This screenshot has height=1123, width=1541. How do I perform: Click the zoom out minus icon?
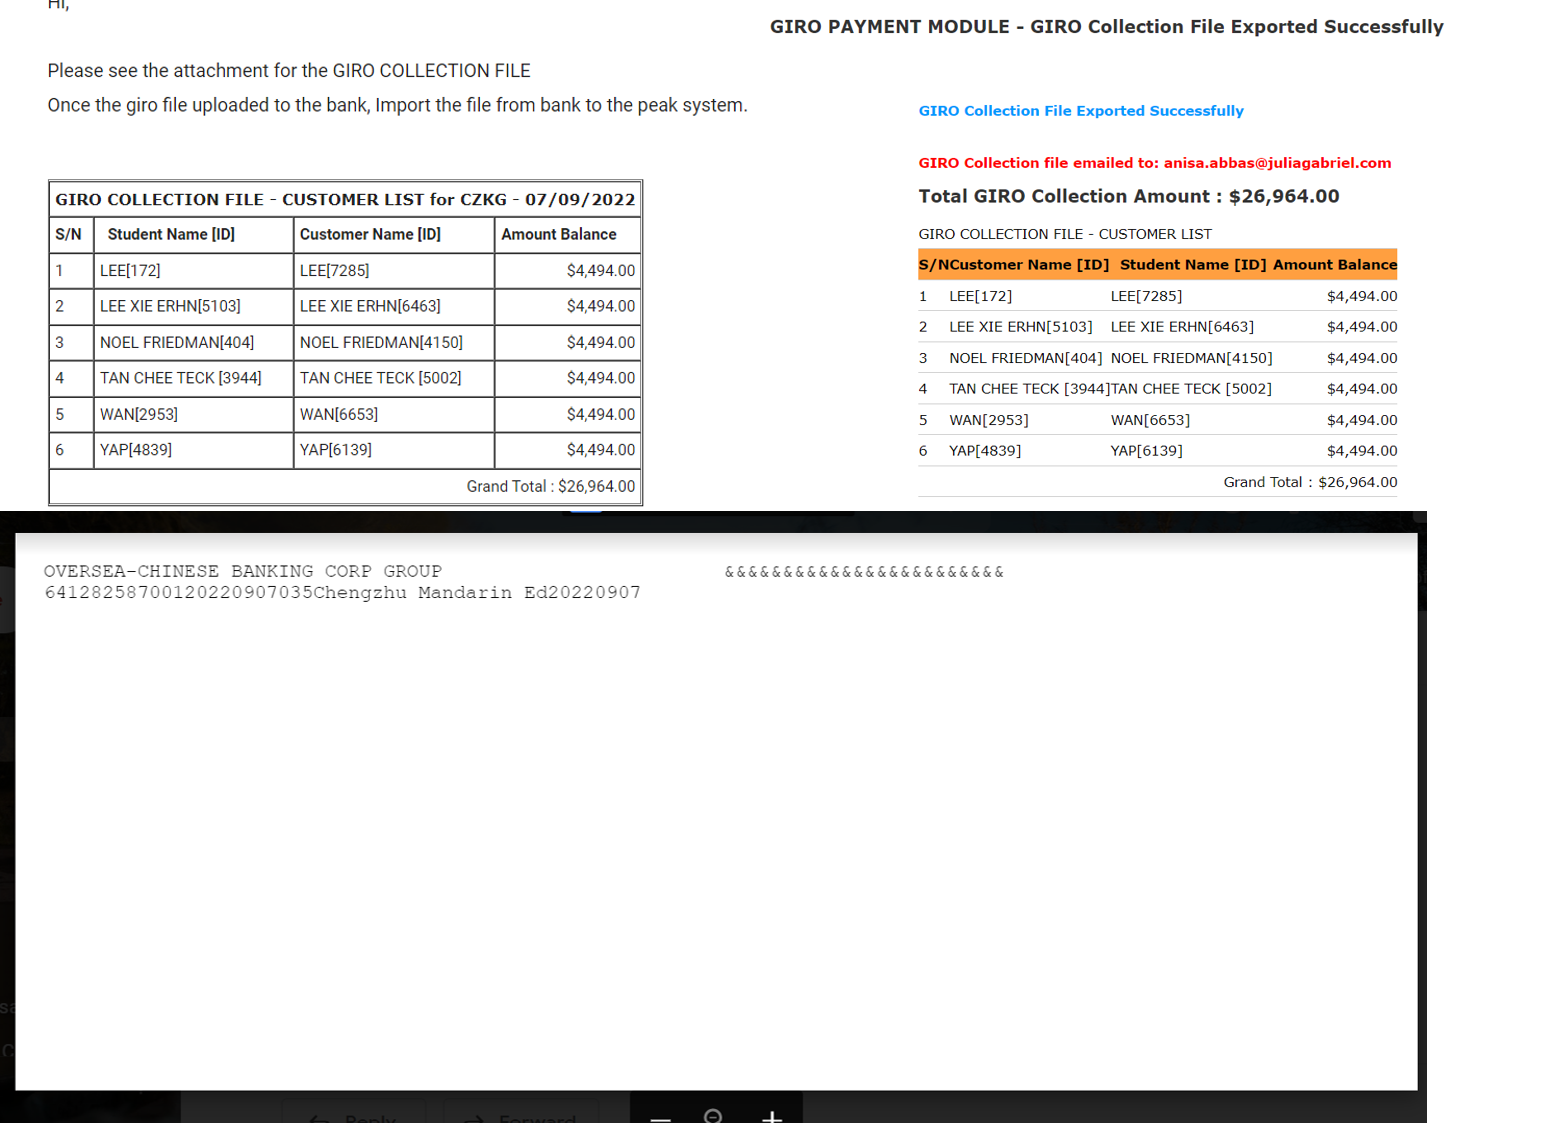tap(660, 1118)
